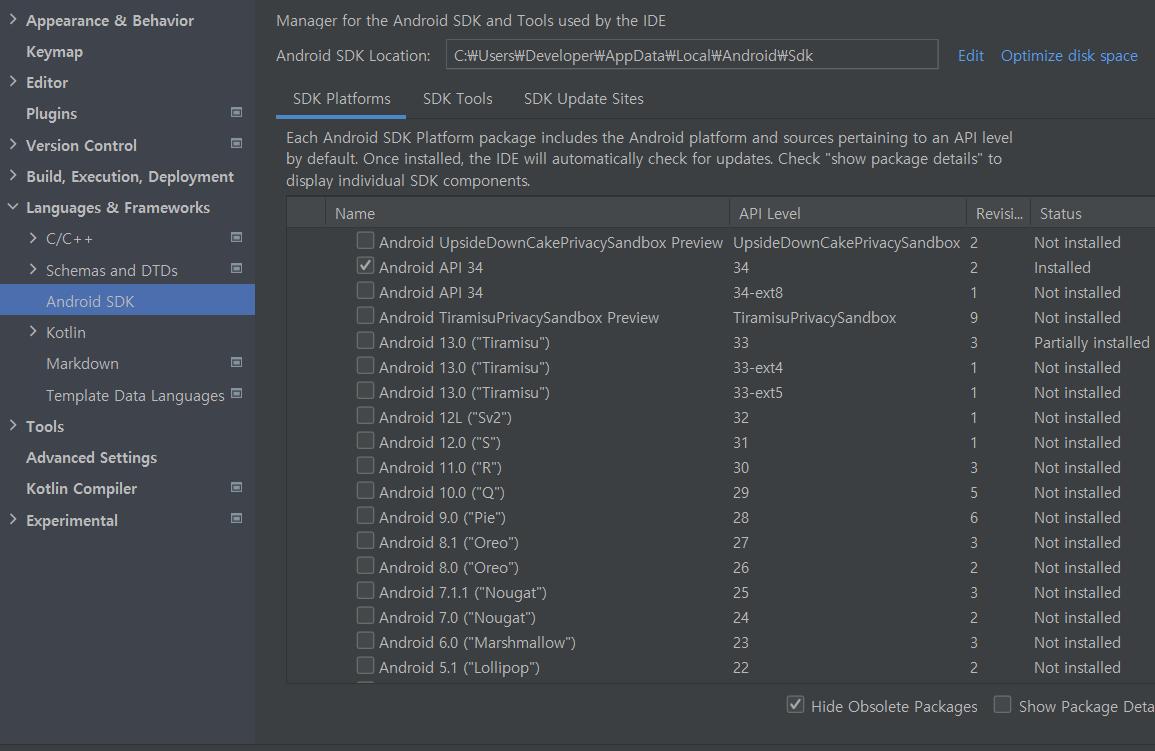Check Android 9.0 Pie checkbox
Image resolution: width=1155 pixels, height=751 pixels.
(365, 516)
